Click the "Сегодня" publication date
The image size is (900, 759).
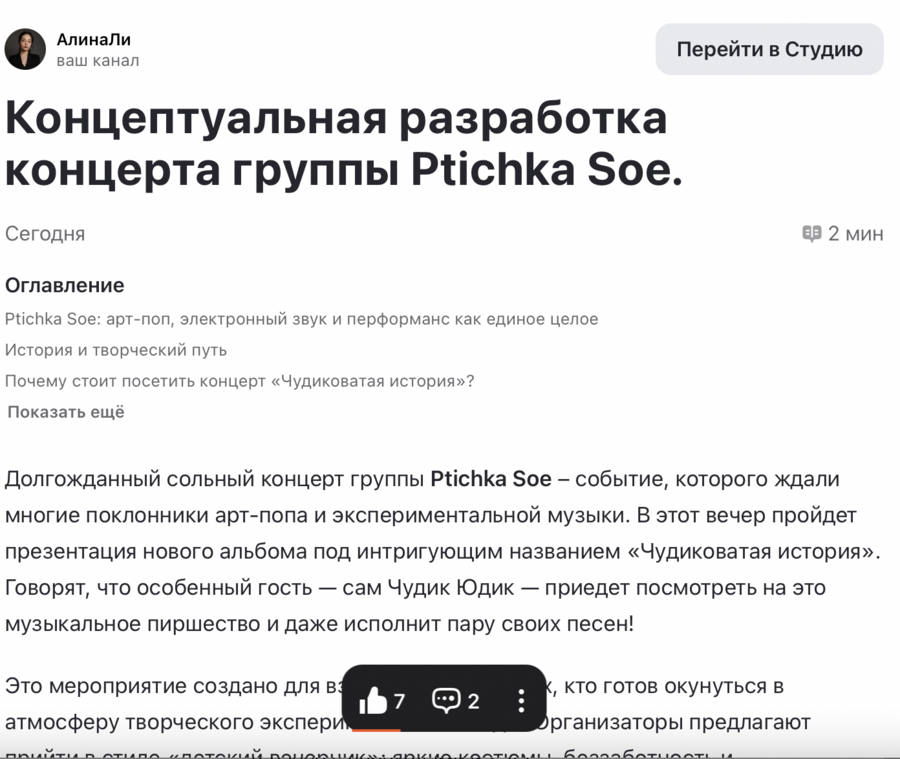pos(45,234)
